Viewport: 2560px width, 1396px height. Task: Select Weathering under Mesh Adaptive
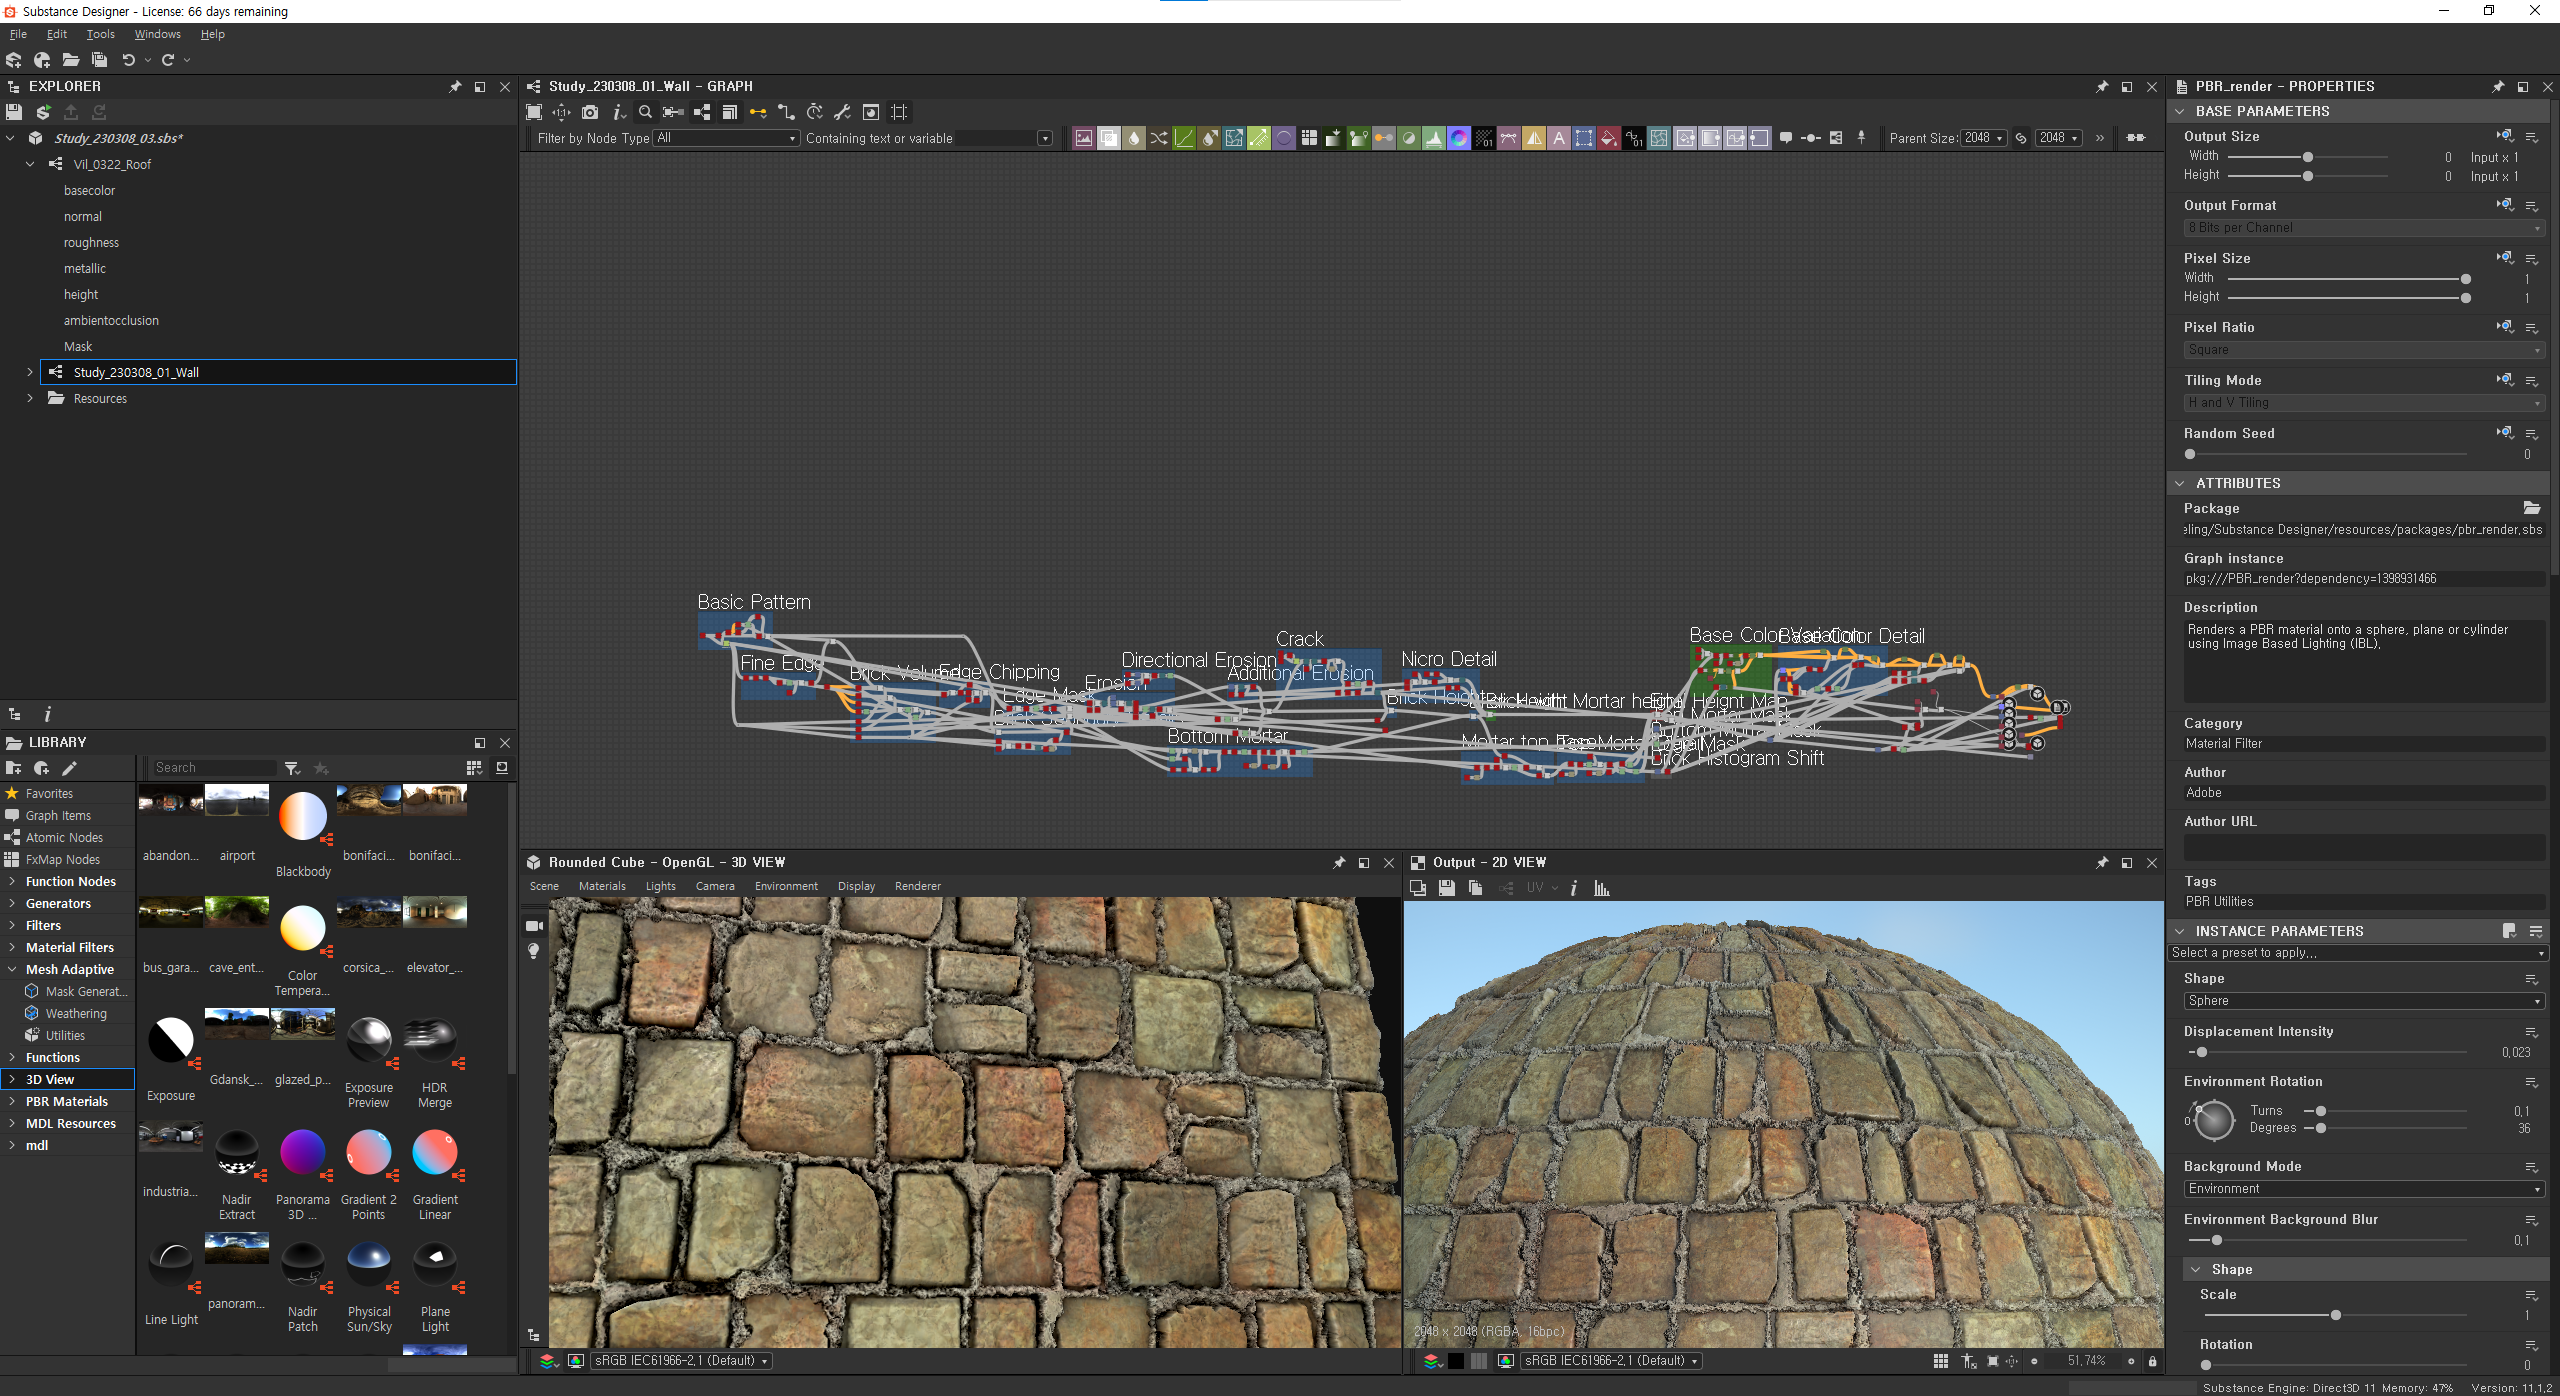tap(76, 1014)
